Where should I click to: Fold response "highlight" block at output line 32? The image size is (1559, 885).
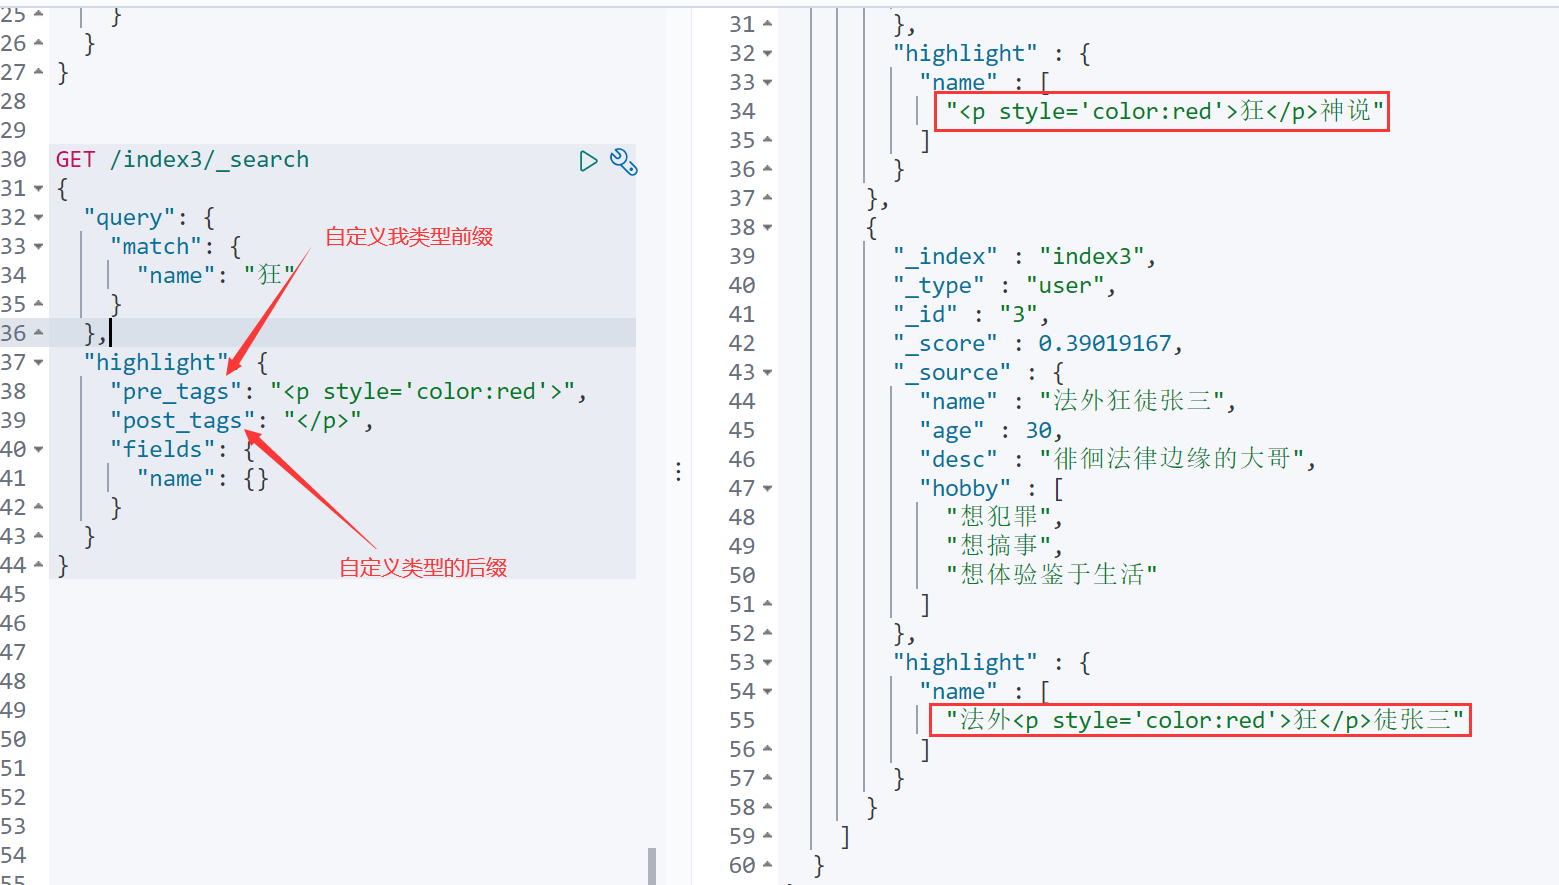tap(768, 53)
